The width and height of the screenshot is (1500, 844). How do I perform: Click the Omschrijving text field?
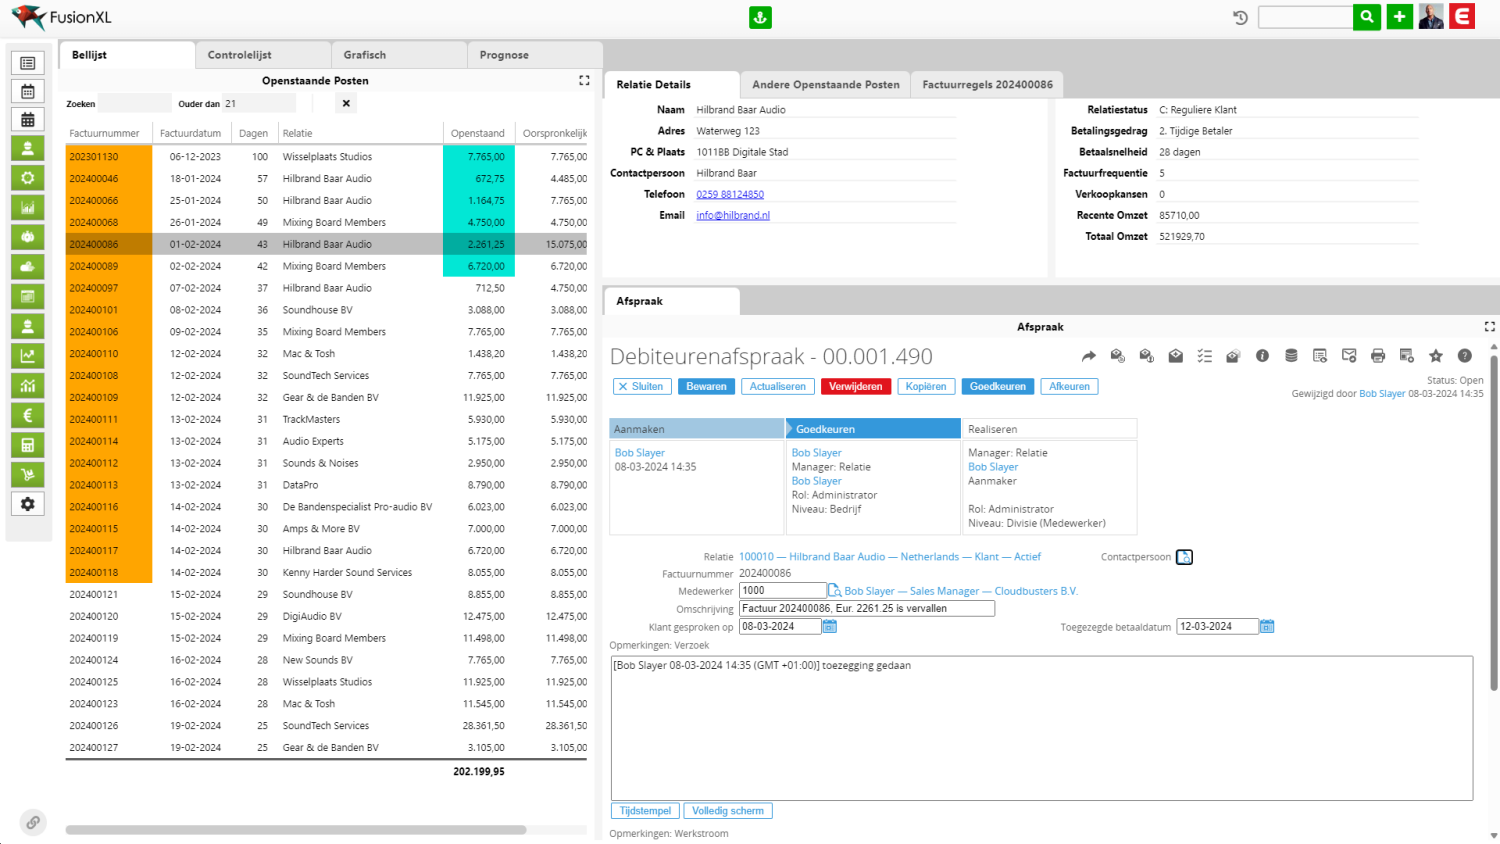(866, 609)
